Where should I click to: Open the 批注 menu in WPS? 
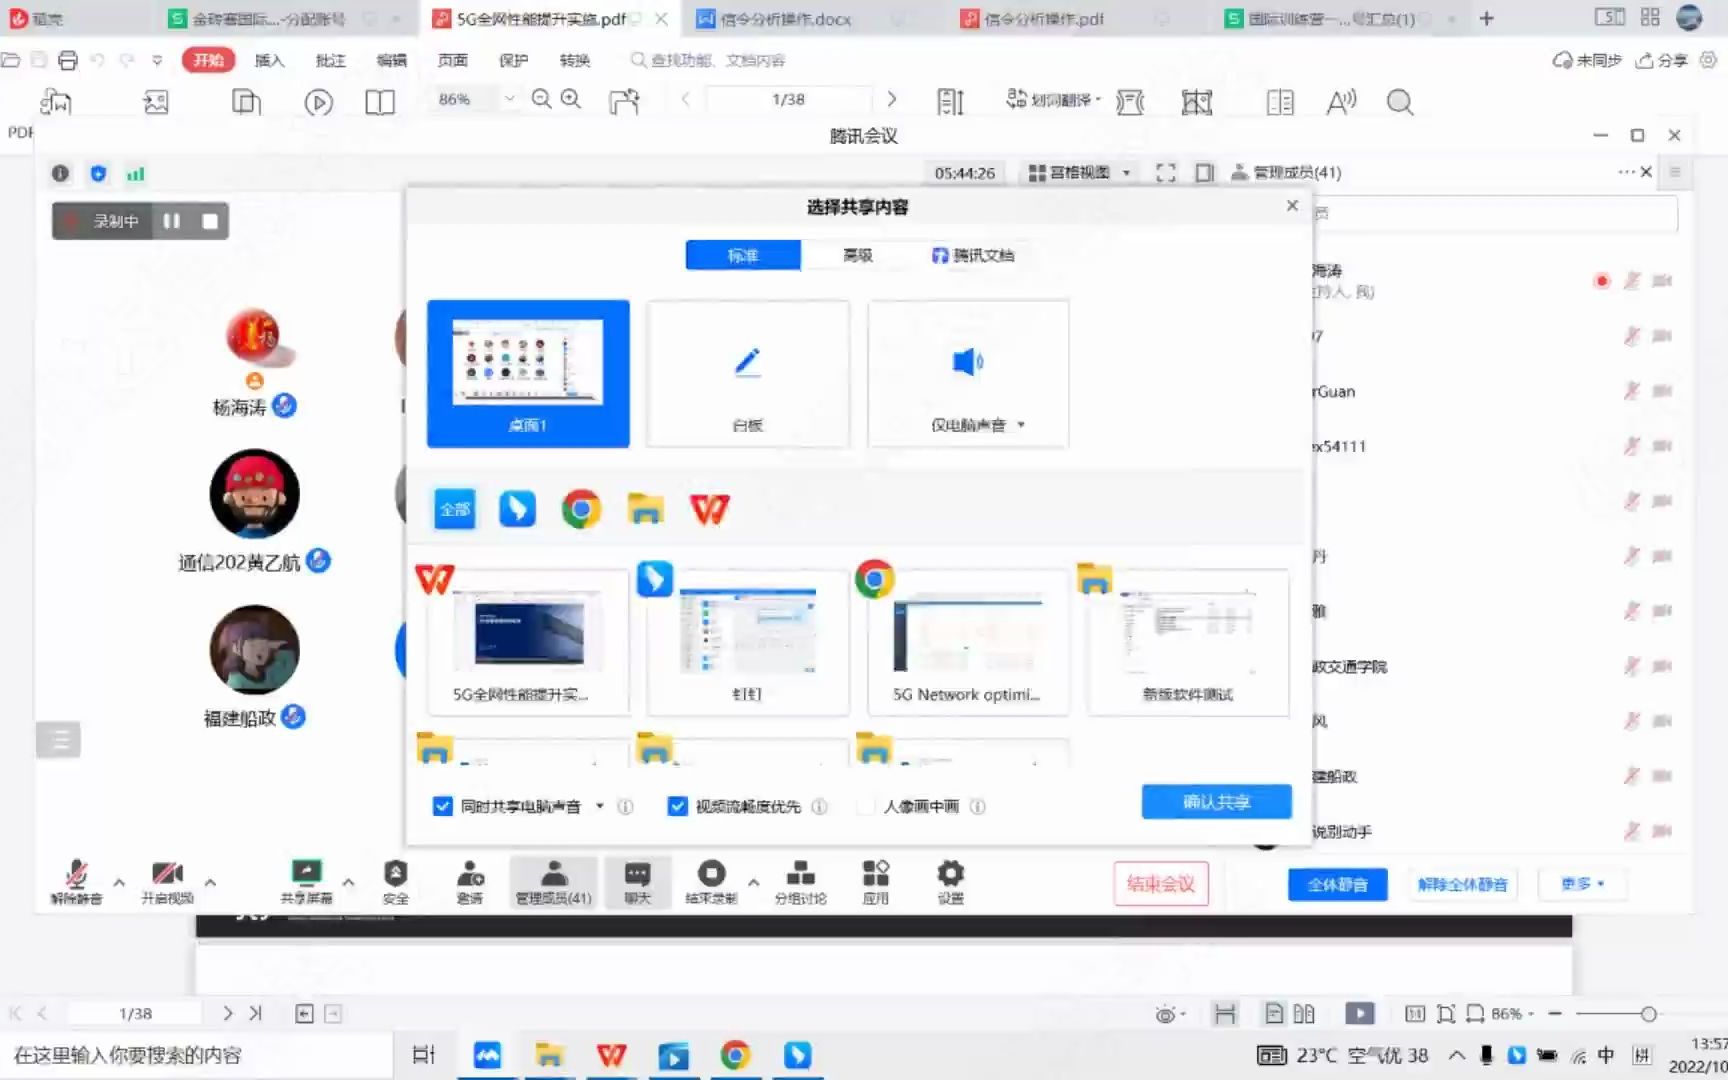click(330, 60)
